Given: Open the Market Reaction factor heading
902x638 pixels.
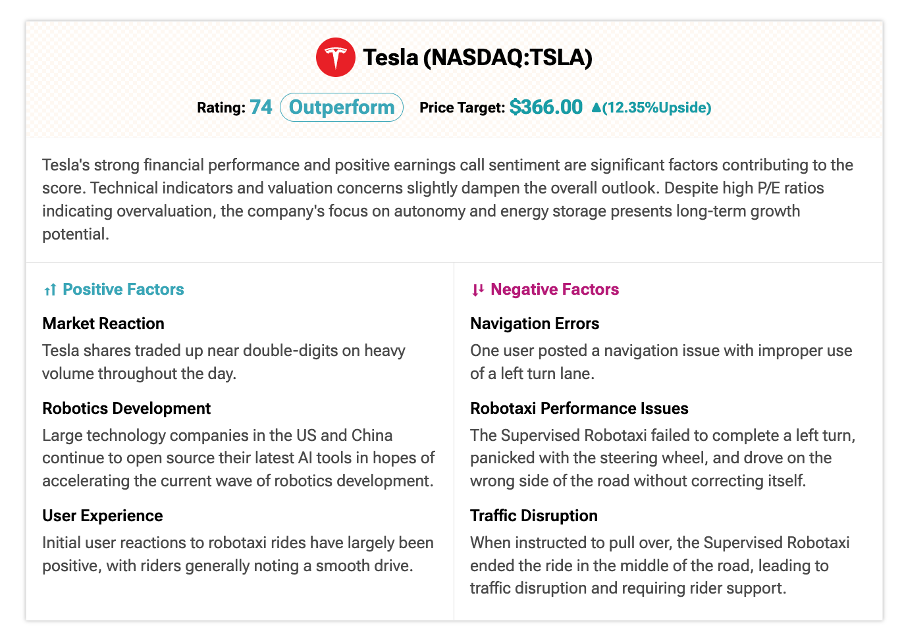Looking at the screenshot, I should [104, 323].
